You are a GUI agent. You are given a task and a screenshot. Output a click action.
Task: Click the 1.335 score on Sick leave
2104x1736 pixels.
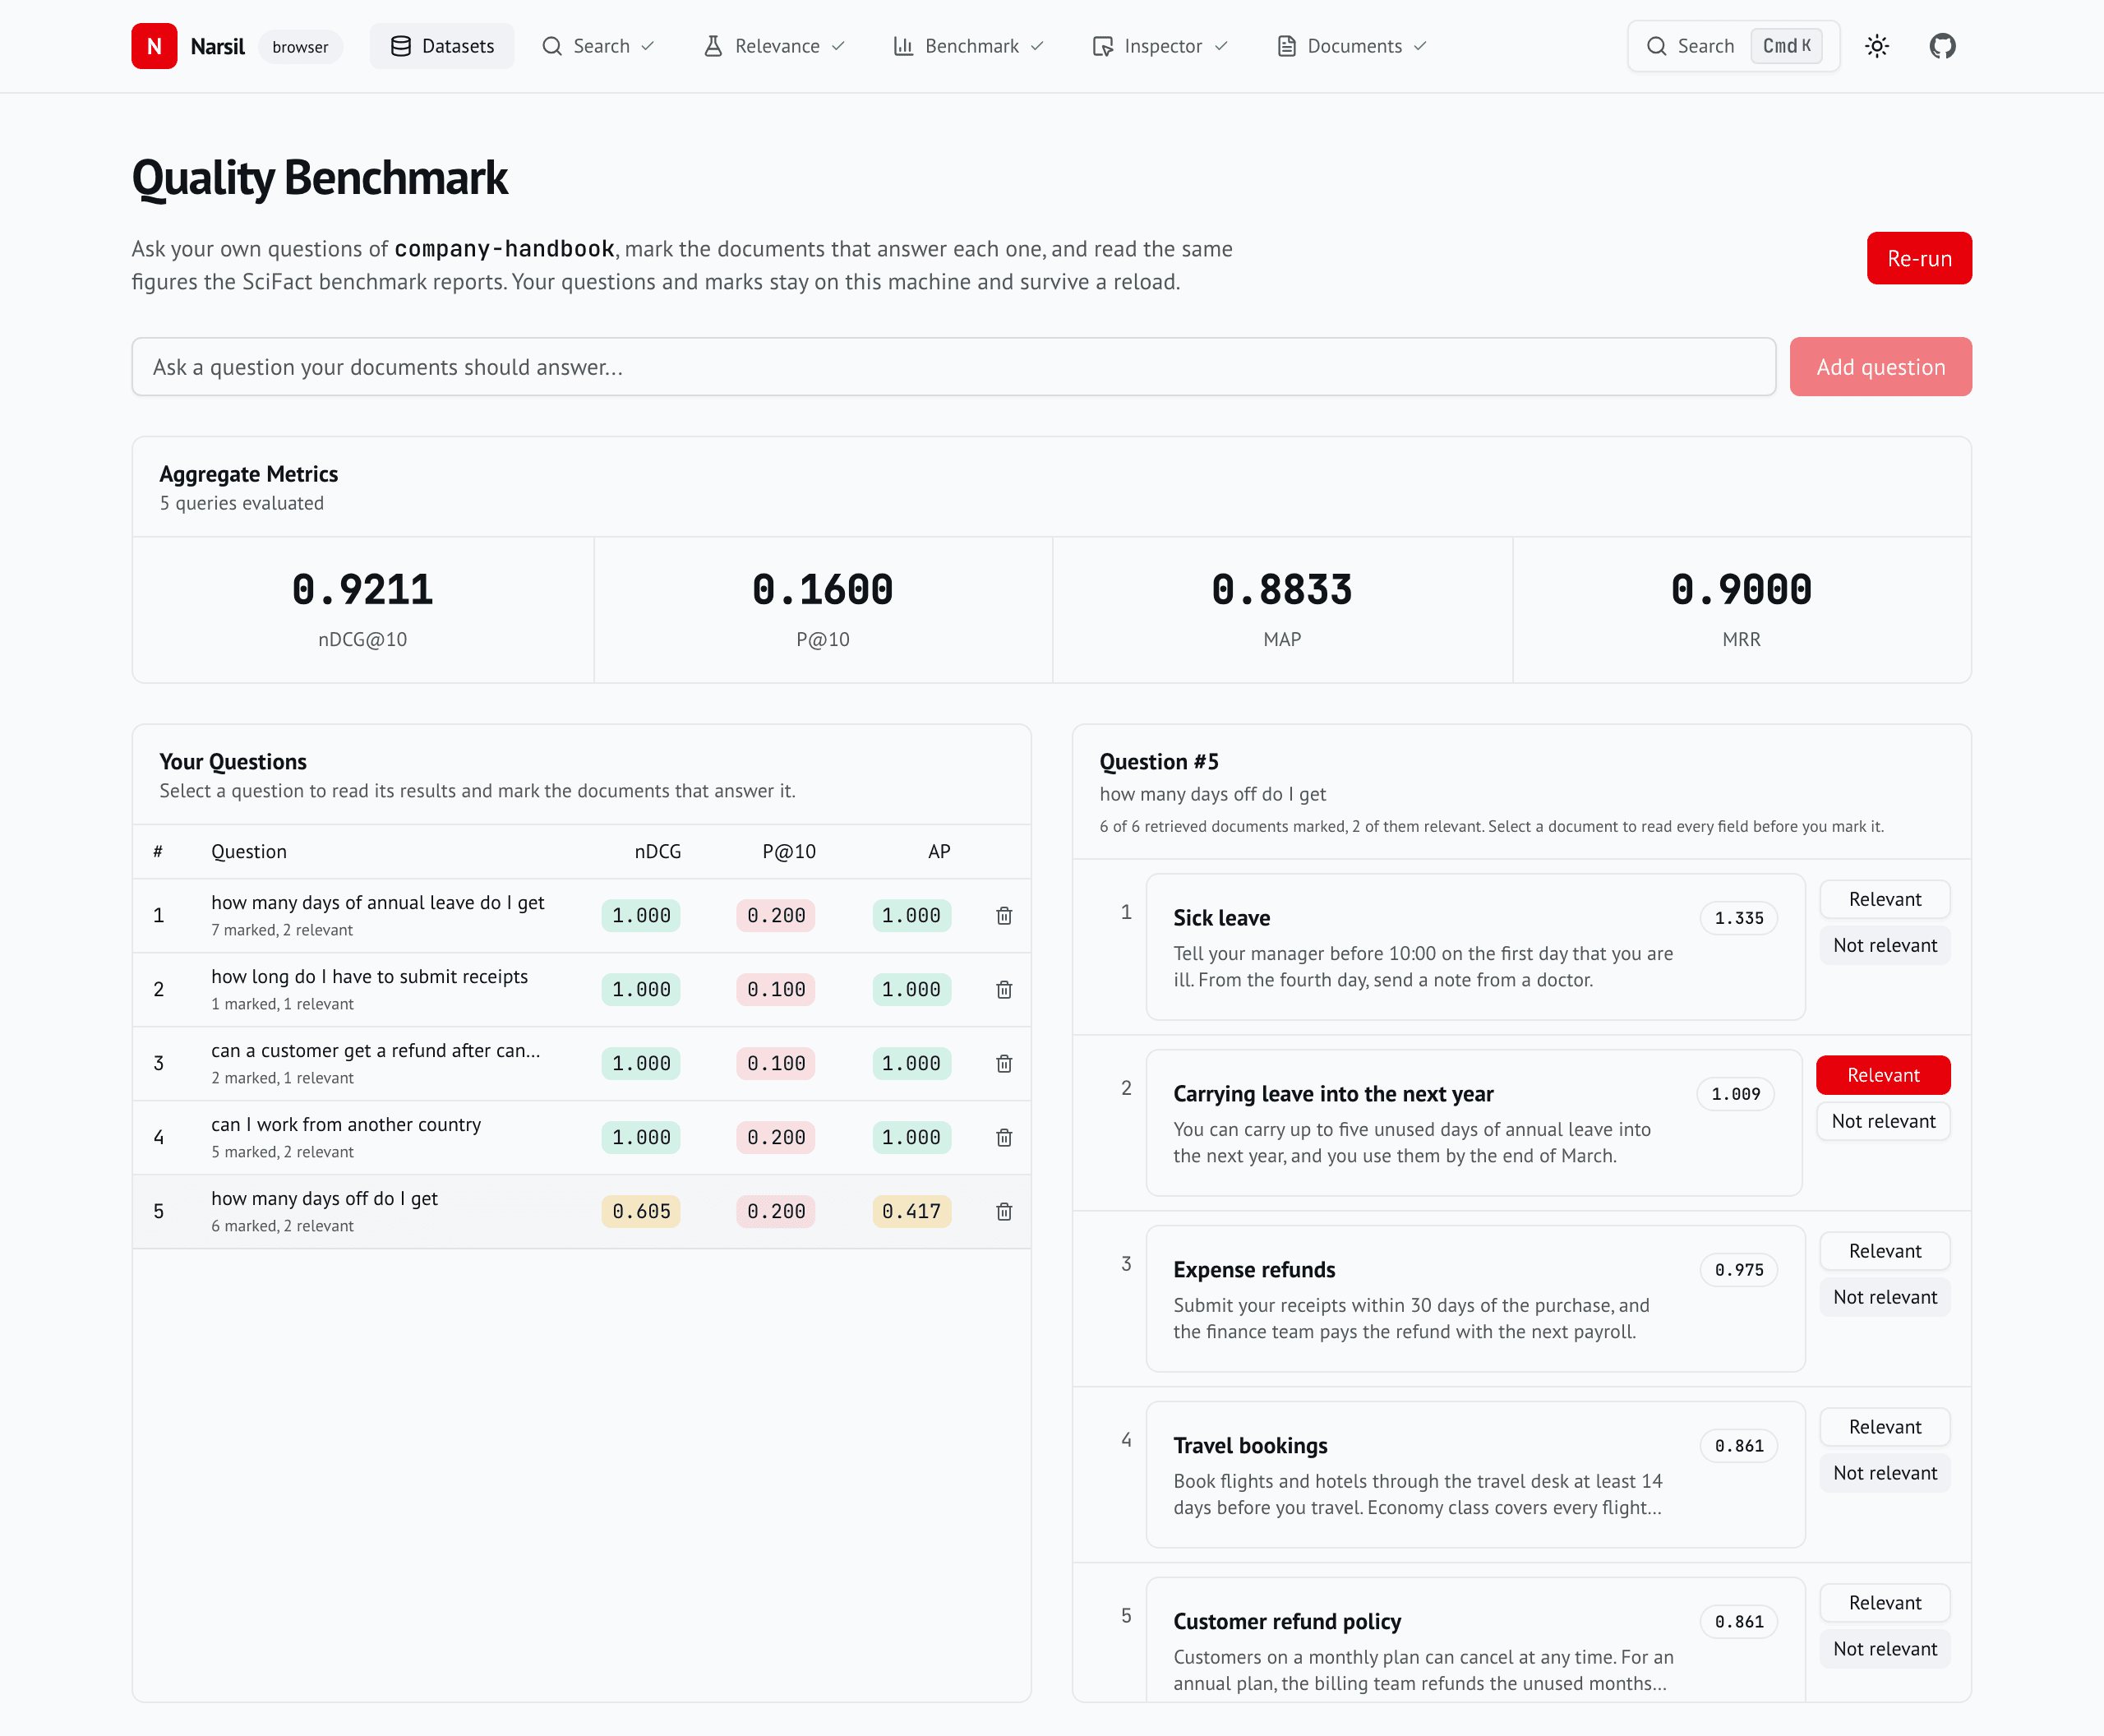click(x=1738, y=918)
